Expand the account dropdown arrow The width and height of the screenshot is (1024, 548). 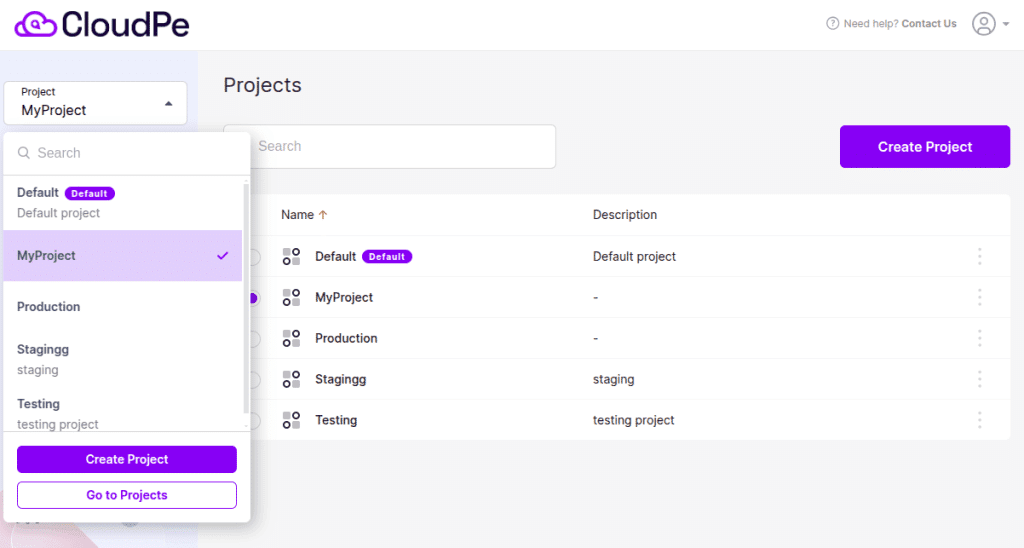pyautogui.click(x=1006, y=24)
